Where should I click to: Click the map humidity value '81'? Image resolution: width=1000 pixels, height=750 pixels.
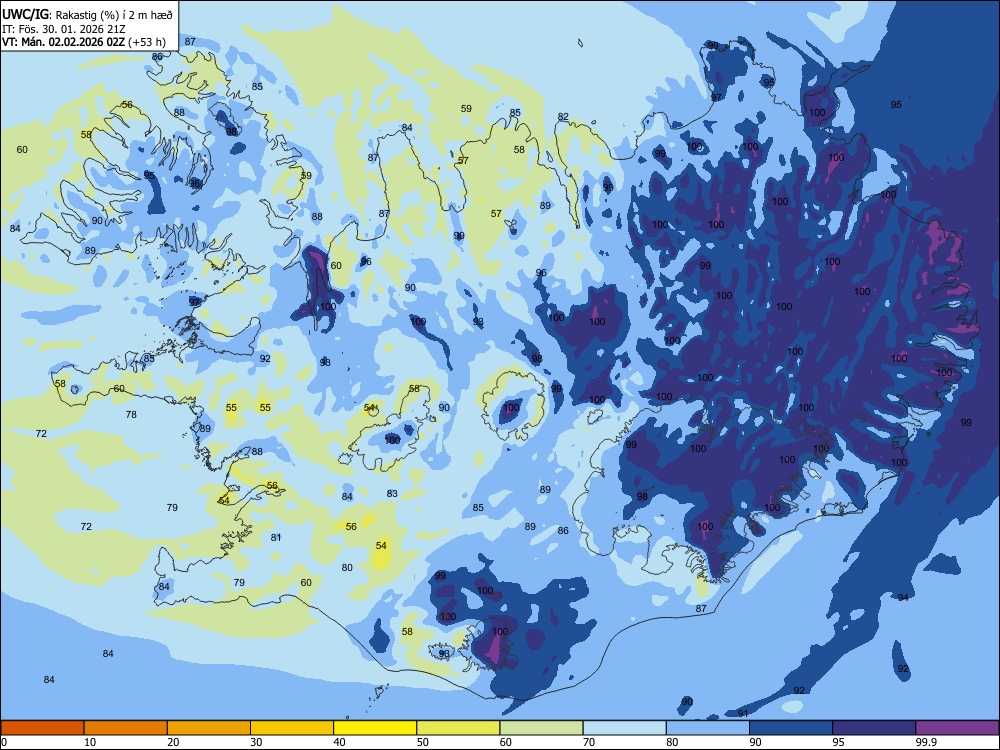pos(276,538)
